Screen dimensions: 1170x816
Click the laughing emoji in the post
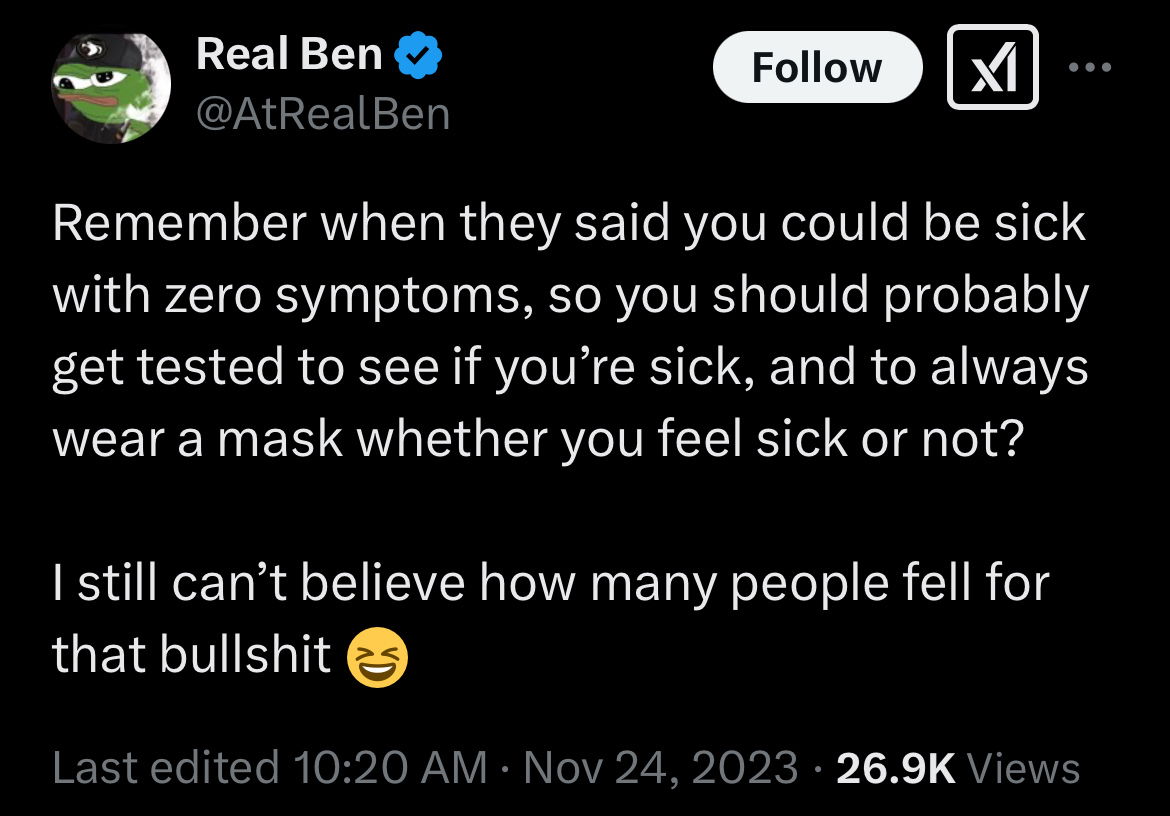tap(377, 657)
